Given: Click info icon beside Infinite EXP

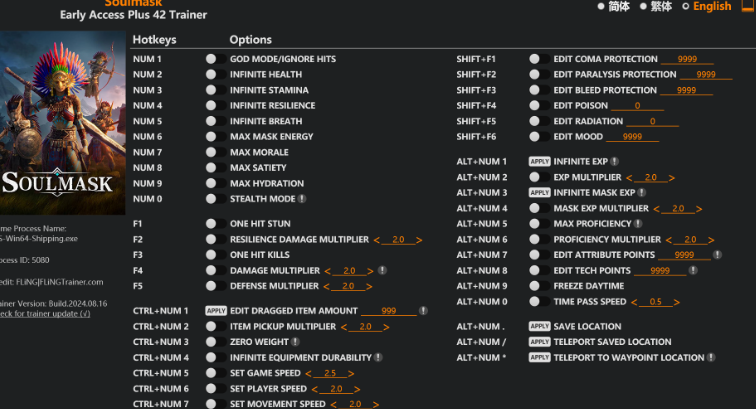Looking at the screenshot, I should pos(614,161).
